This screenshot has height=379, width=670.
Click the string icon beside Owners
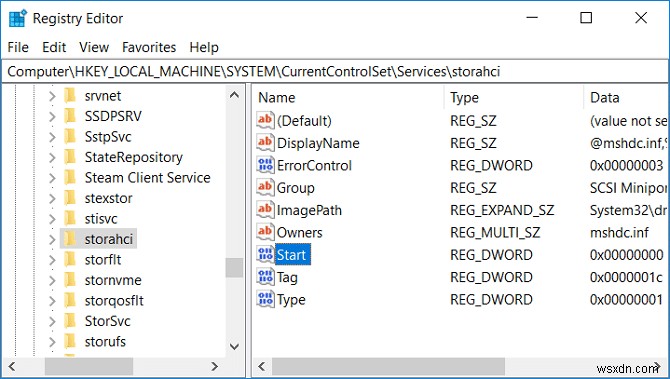tap(265, 232)
